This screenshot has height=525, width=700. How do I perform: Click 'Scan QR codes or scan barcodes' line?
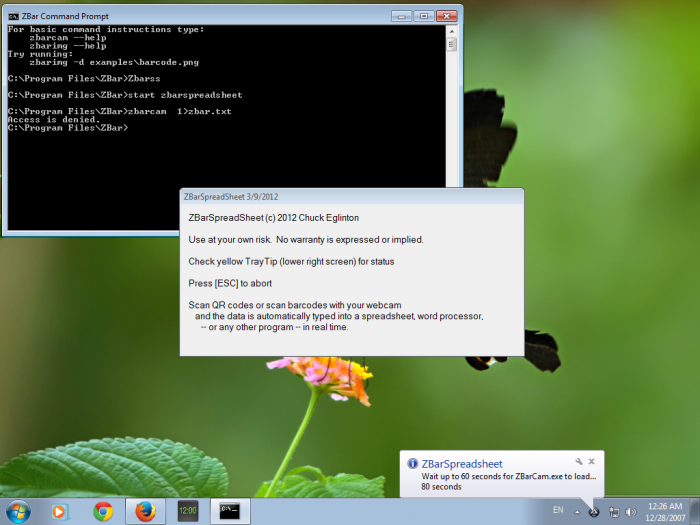tap(295, 305)
